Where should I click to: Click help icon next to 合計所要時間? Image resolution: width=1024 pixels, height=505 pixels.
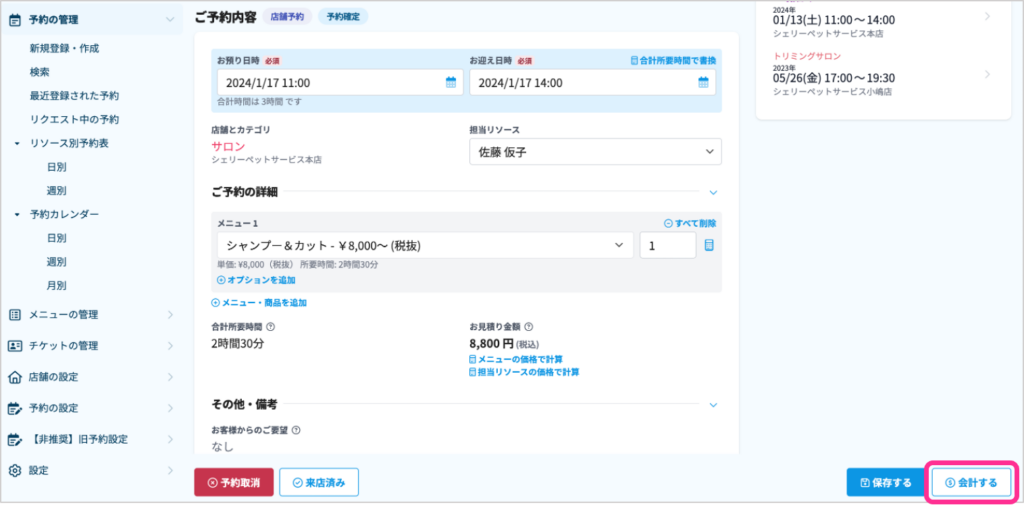coord(271,327)
